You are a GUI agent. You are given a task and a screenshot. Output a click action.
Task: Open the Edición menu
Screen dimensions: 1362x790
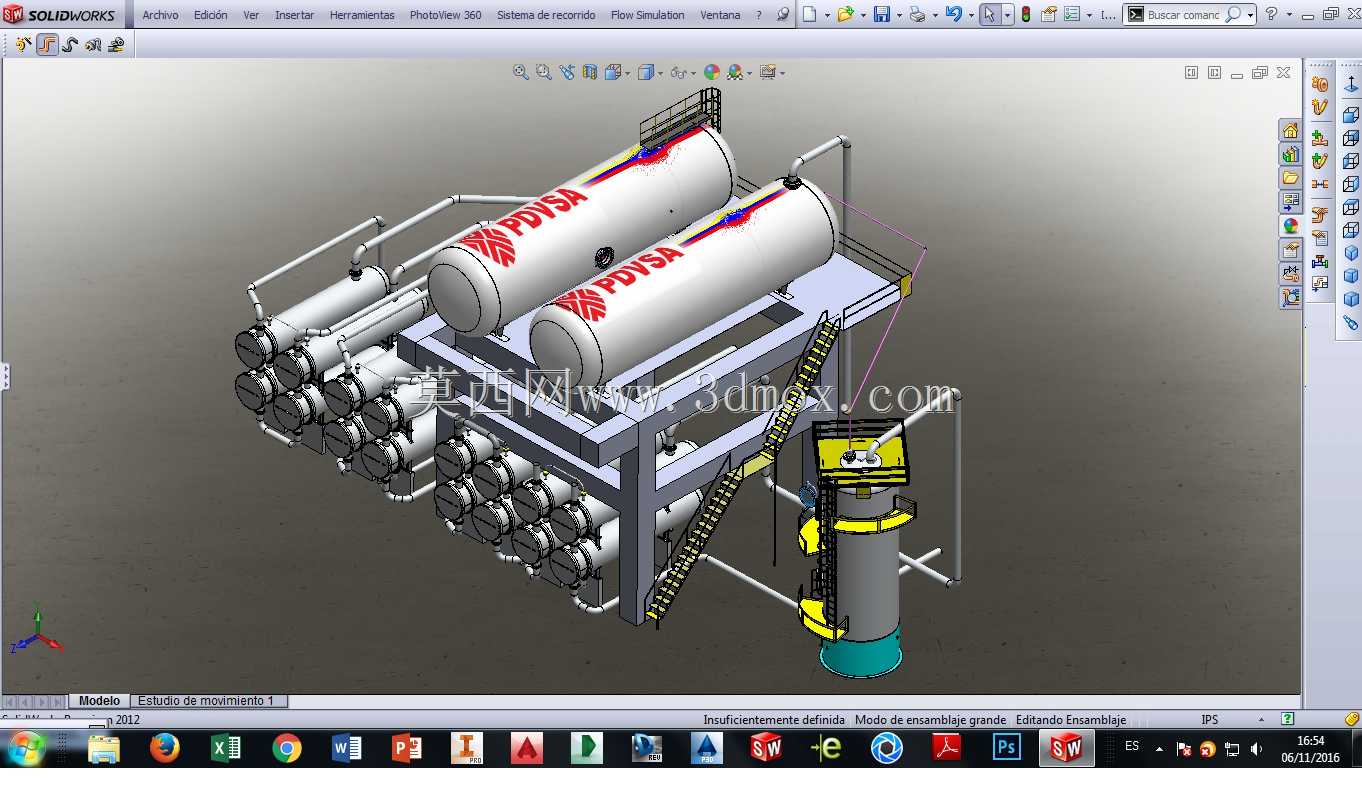point(210,15)
